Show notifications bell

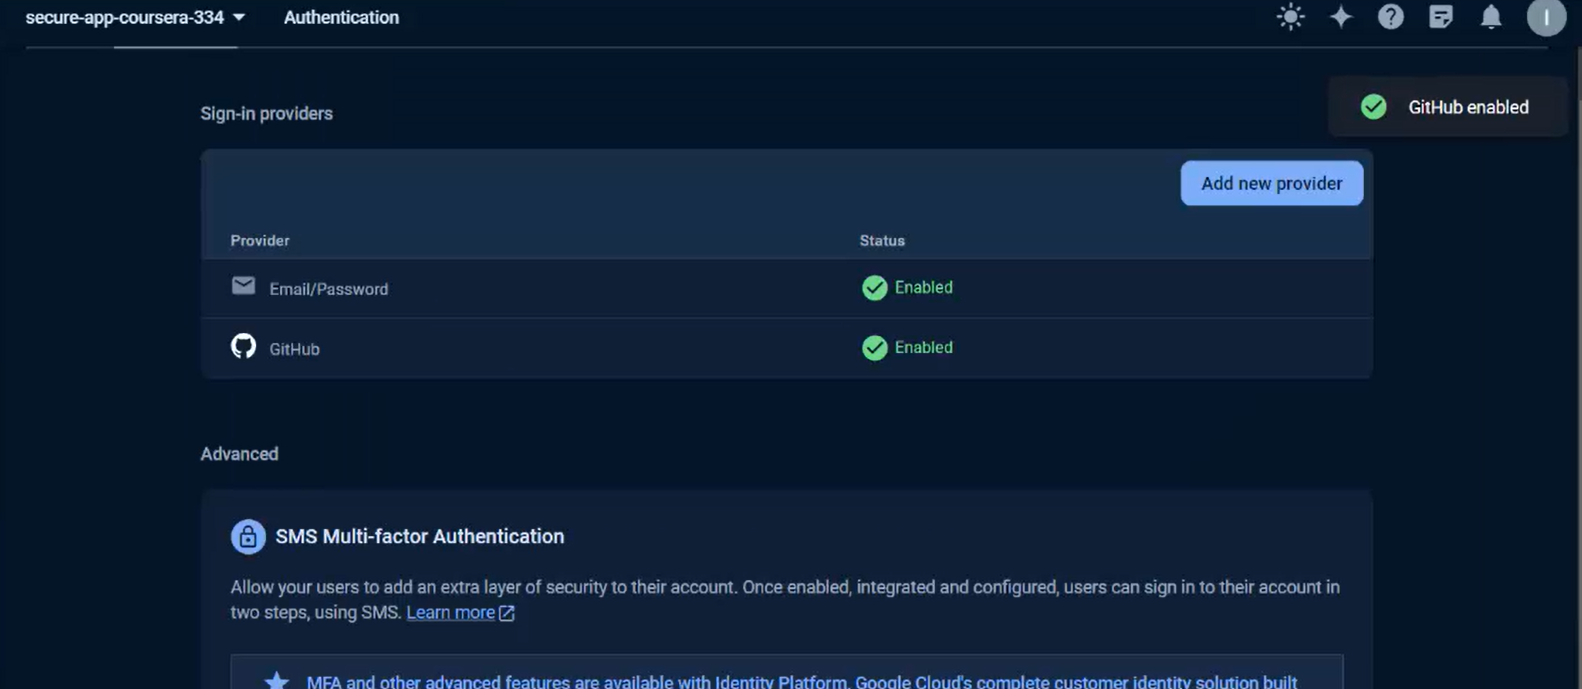1490,17
